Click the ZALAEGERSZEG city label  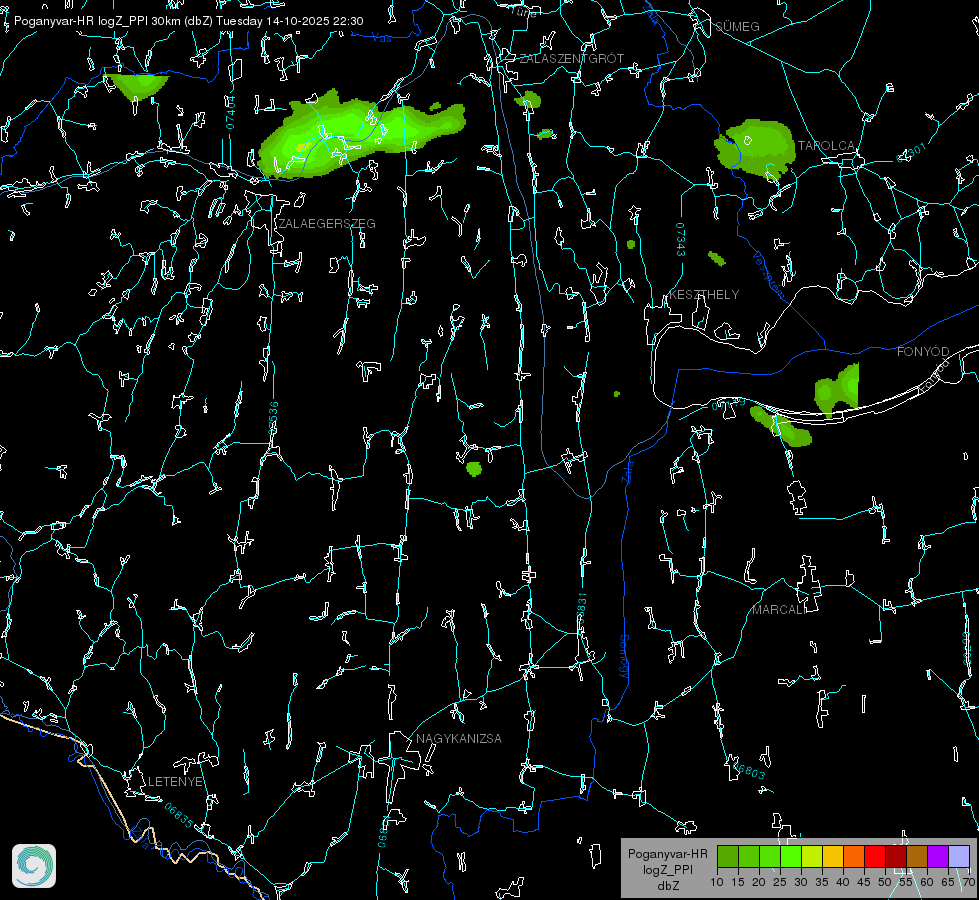coord(327,223)
